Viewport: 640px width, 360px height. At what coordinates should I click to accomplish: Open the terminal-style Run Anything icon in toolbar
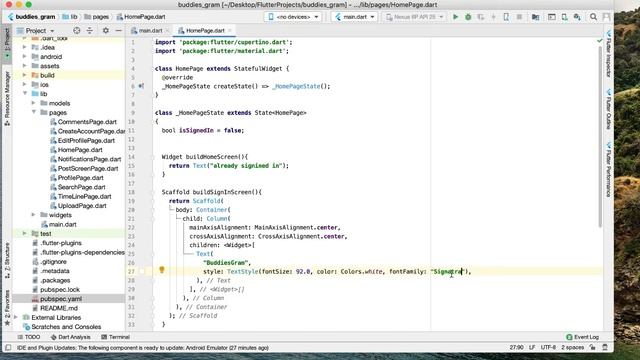click(x=552, y=17)
